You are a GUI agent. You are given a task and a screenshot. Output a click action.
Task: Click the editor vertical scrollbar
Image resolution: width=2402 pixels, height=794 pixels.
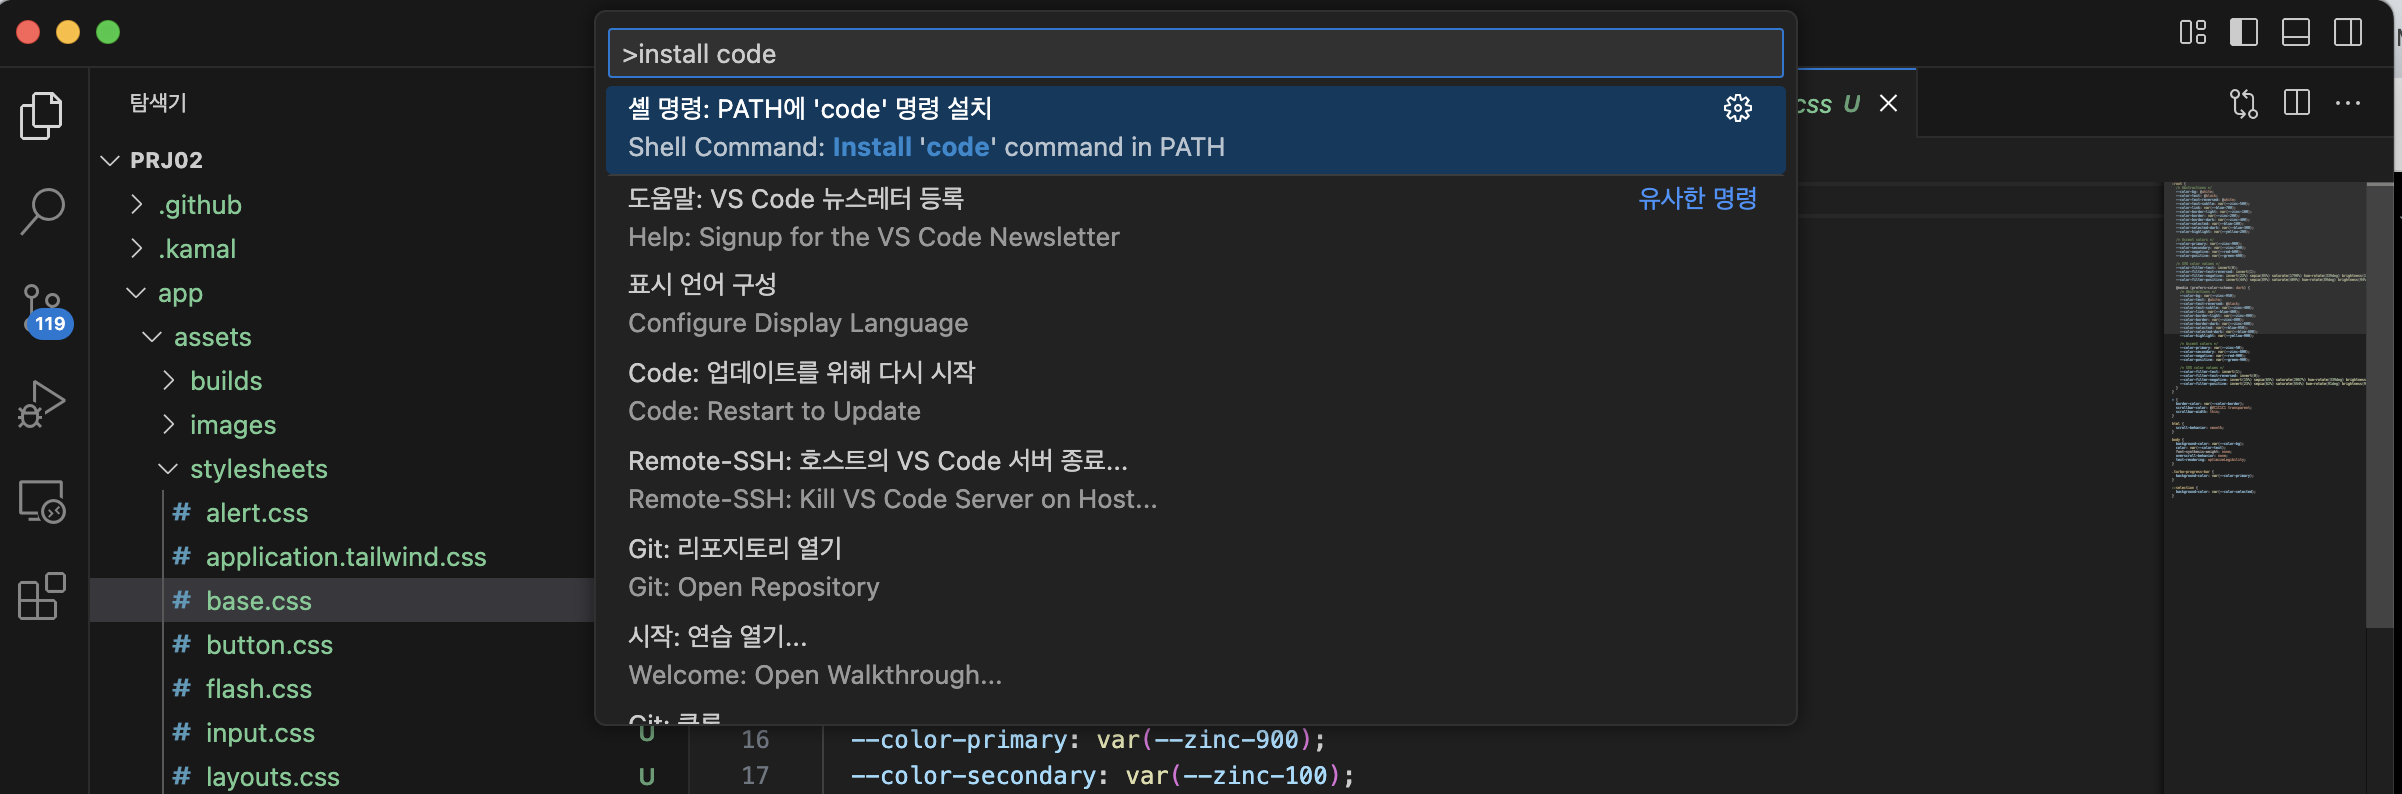(2380, 405)
